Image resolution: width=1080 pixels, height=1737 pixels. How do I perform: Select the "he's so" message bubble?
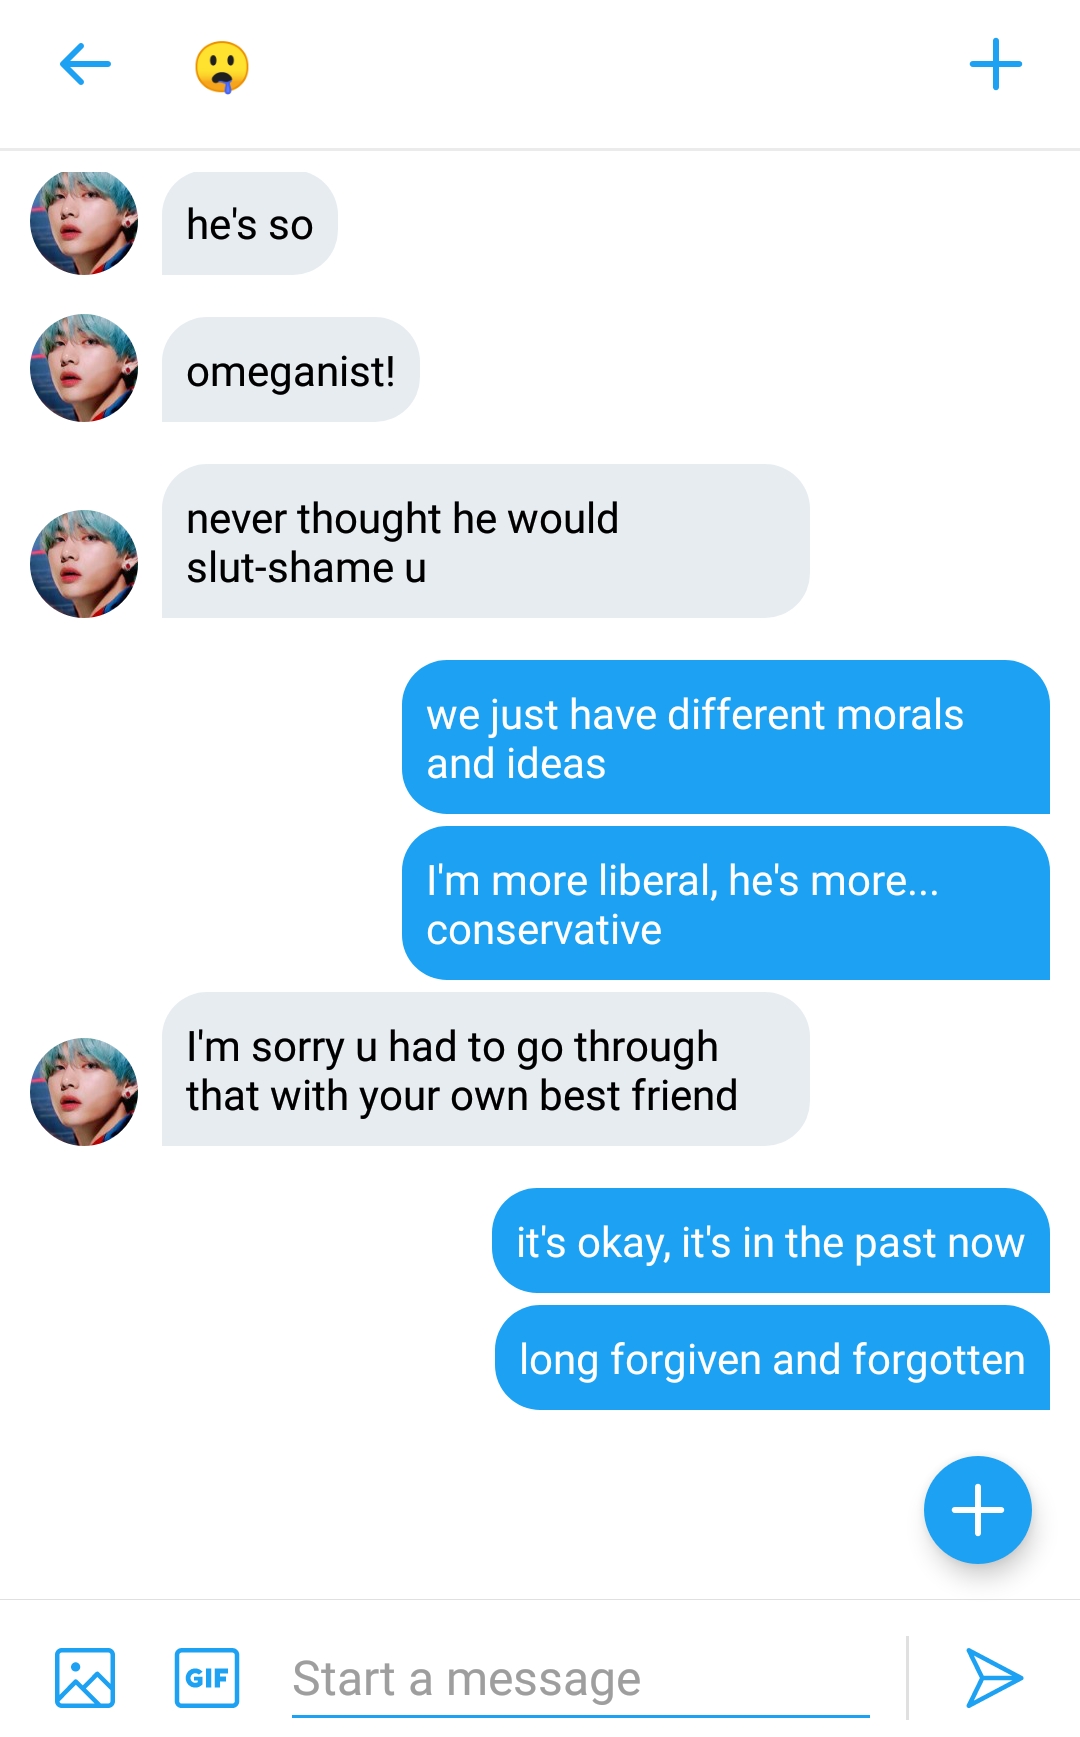(x=250, y=223)
